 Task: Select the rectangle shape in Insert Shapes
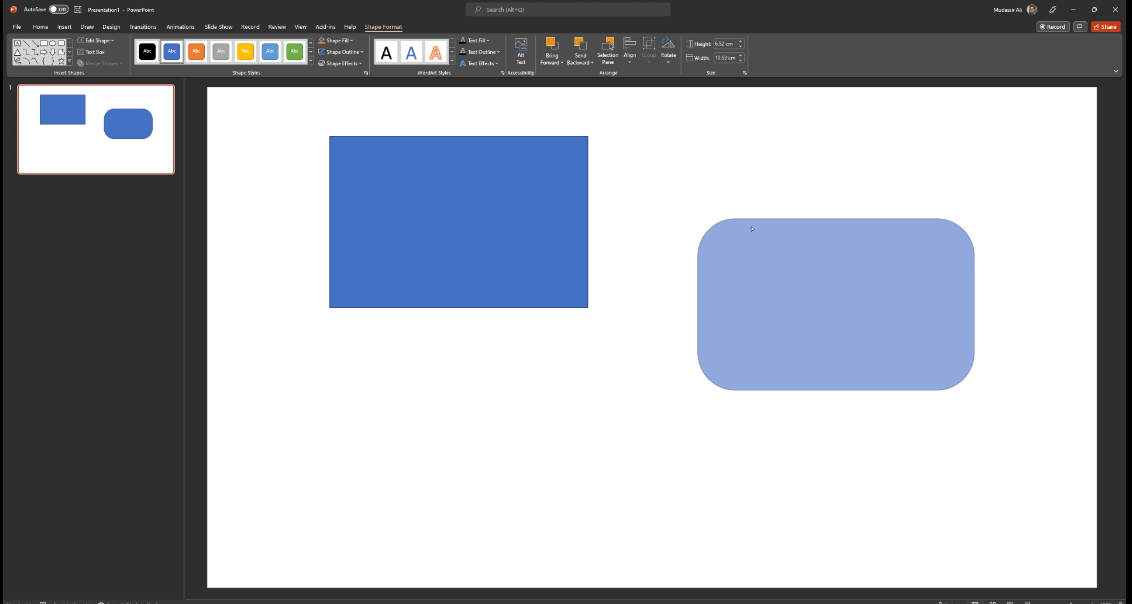point(44,43)
